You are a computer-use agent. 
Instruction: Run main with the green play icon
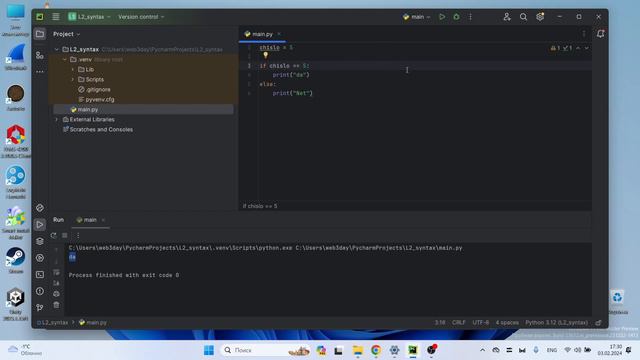(x=442, y=17)
